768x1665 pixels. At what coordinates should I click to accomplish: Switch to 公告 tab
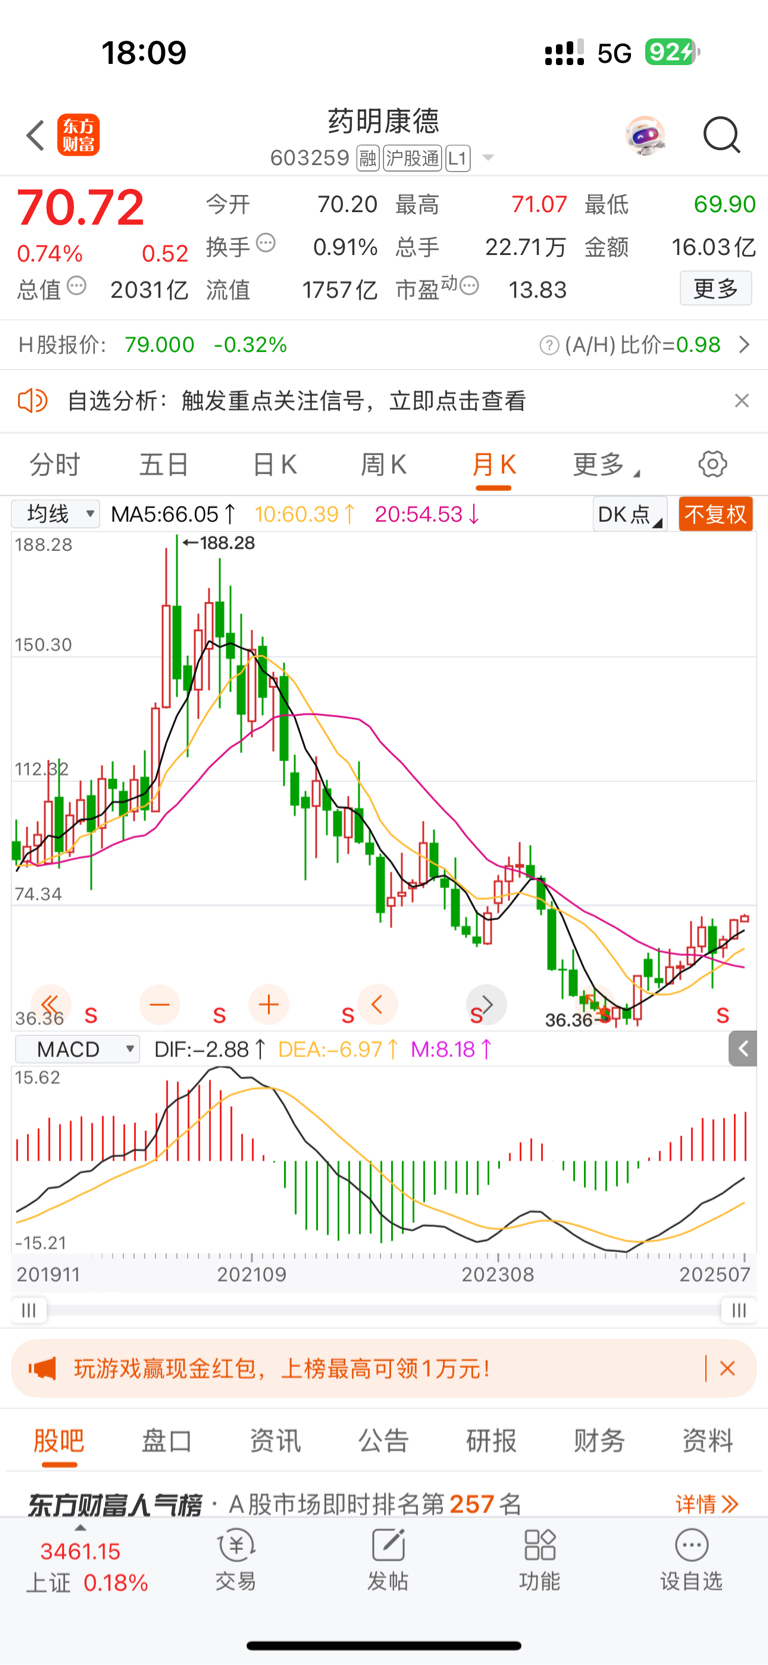tap(383, 1440)
